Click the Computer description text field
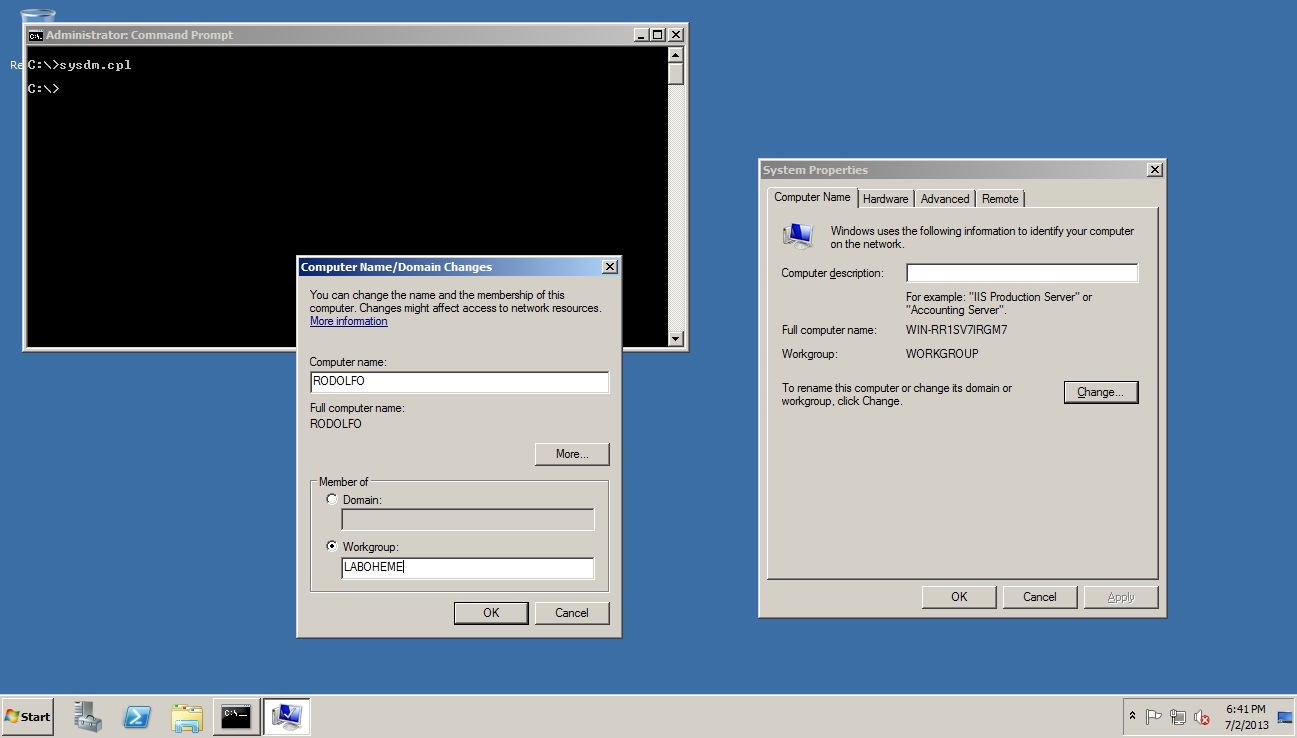This screenshot has width=1297, height=738. [1021, 273]
